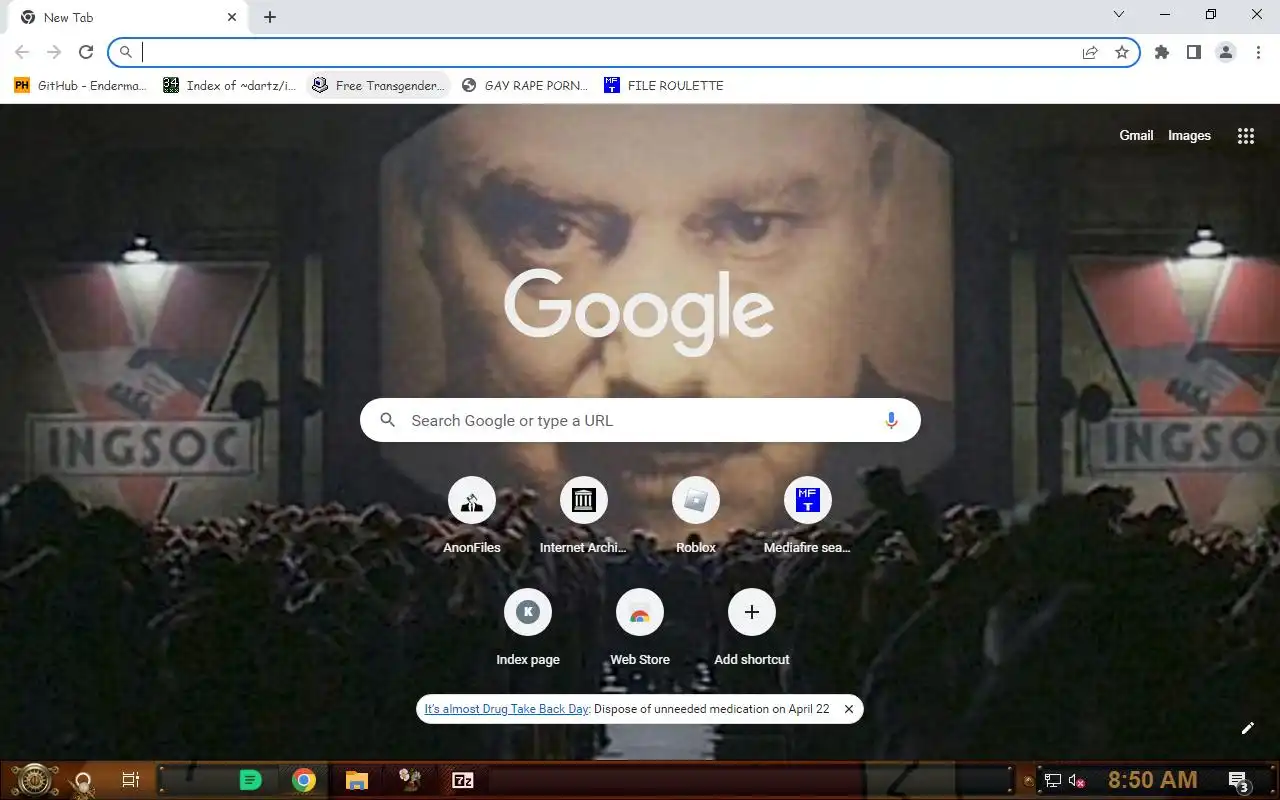The image size is (1280, 800).
Task: Reload the current page
Action: [86, 52]
